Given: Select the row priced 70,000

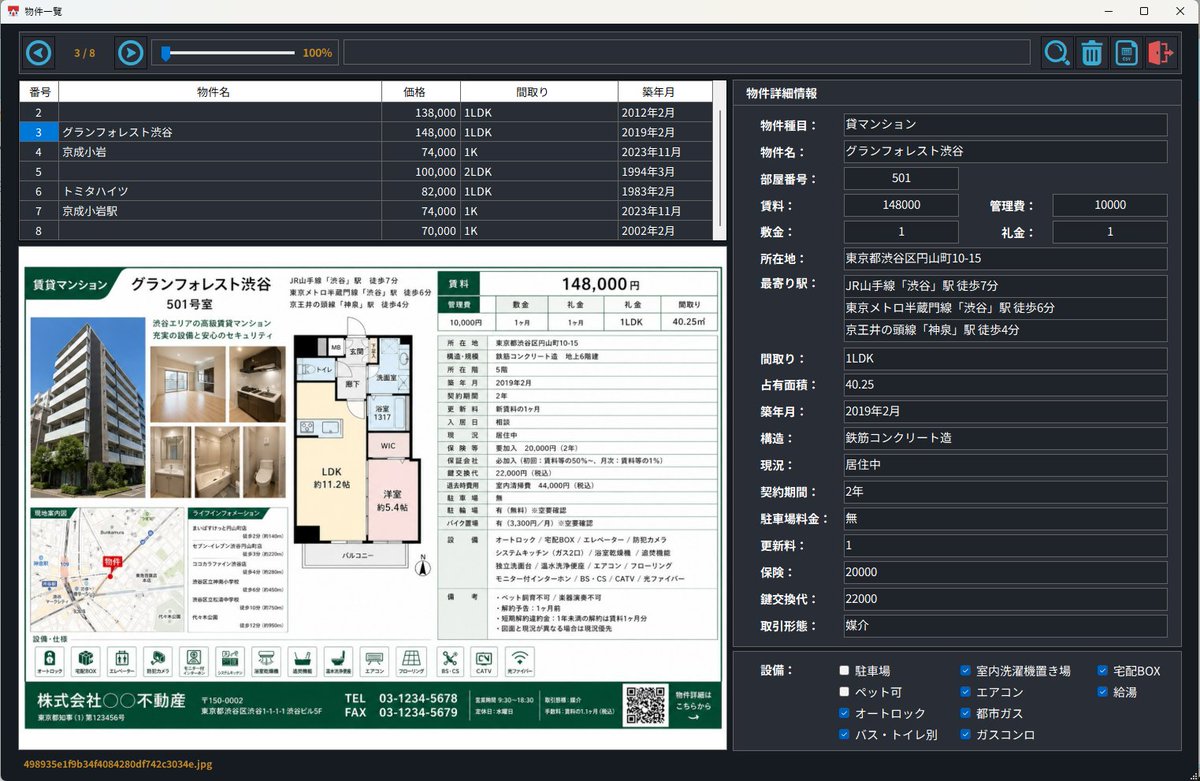Looking at the screenshot, I should pyautogui.click(x=366, y=231).
